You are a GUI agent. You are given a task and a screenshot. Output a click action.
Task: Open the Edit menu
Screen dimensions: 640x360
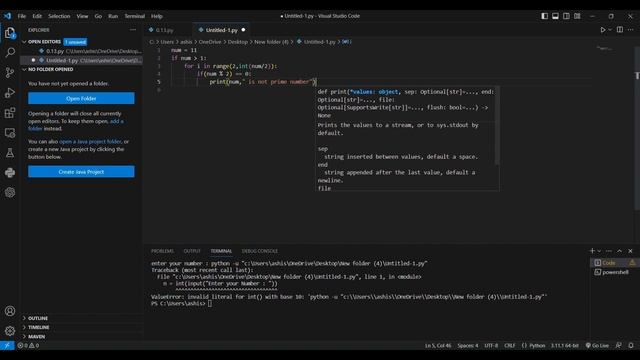[37, 16]
